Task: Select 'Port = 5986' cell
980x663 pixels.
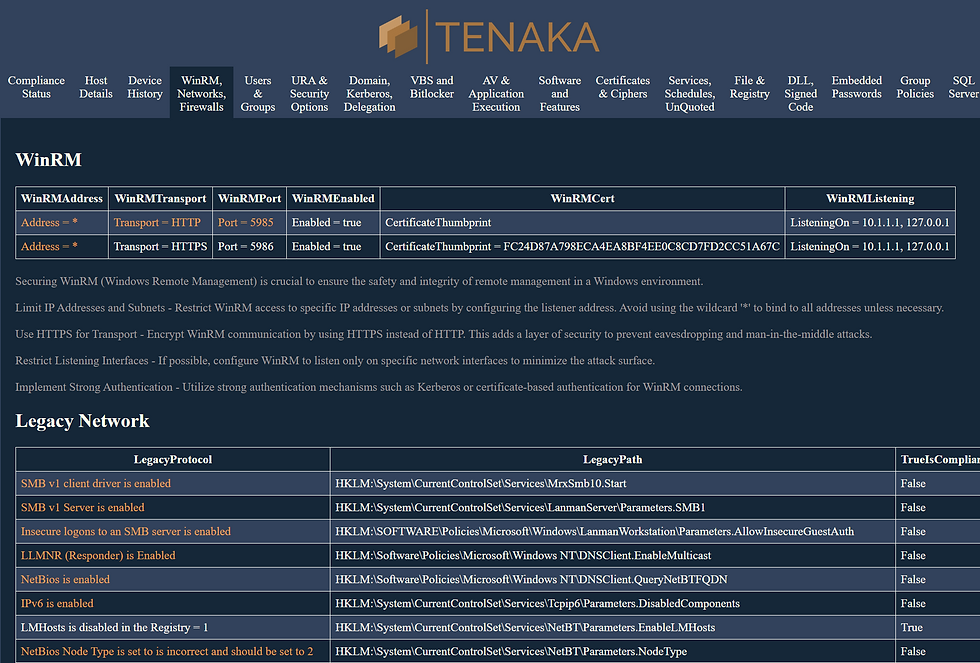Action: click(x=249, y=246)
